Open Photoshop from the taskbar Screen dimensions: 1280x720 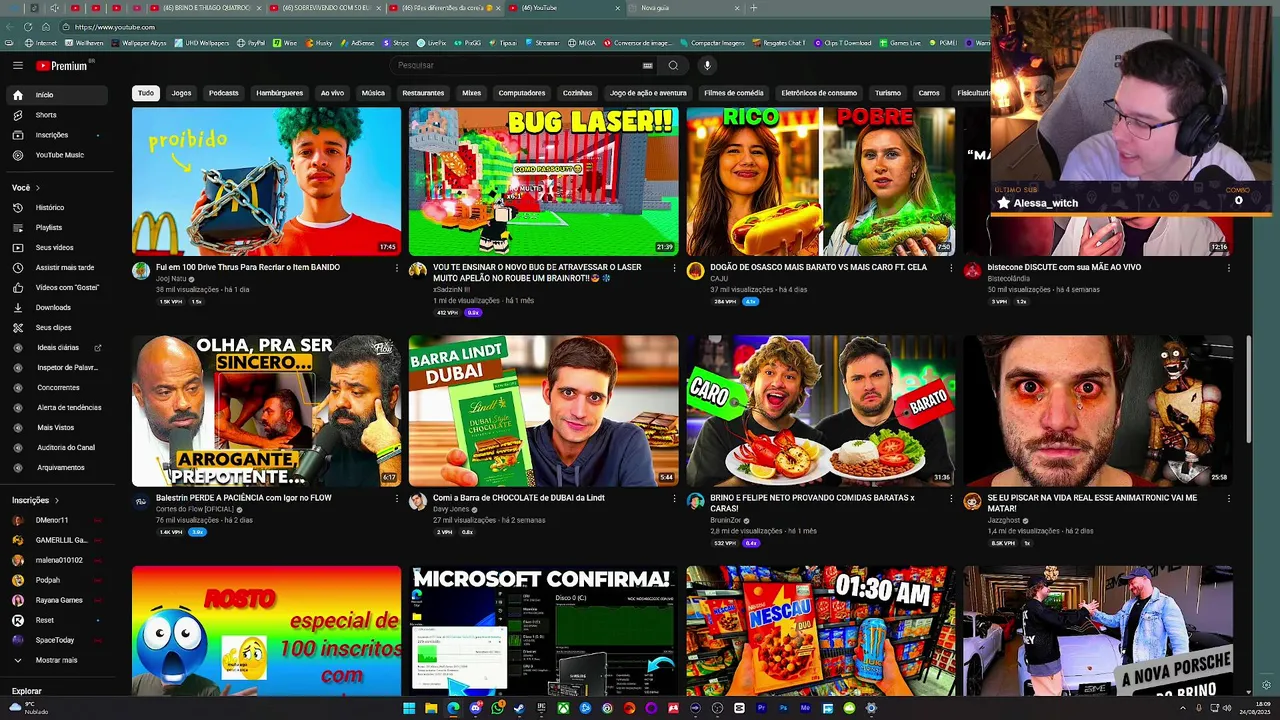tap(783, 708)
